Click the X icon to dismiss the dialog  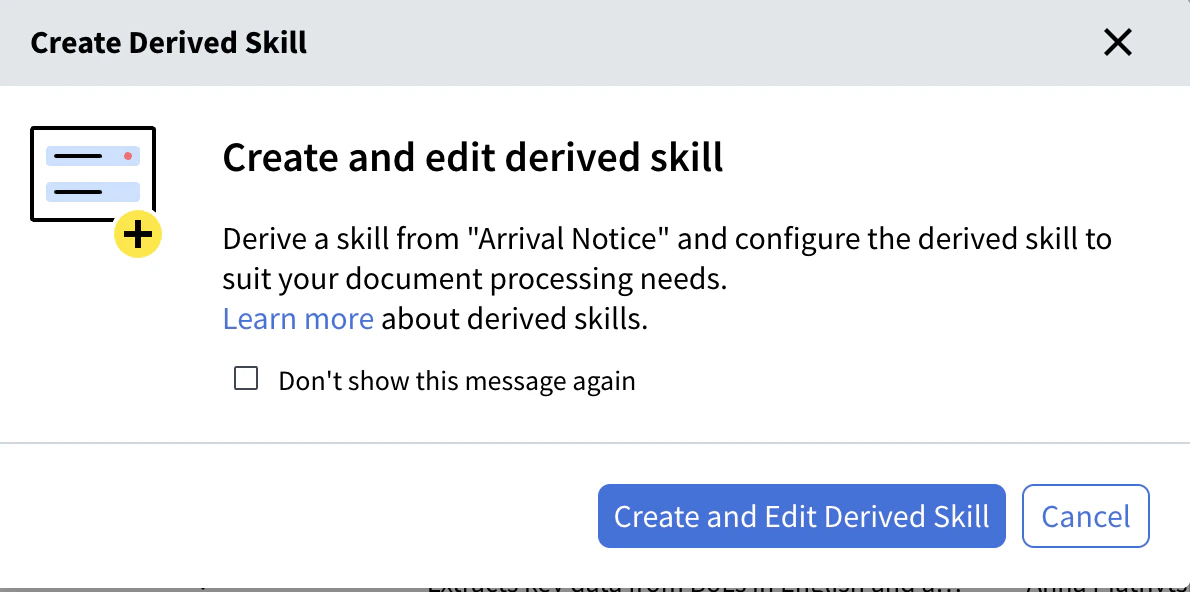point(1117,42)
